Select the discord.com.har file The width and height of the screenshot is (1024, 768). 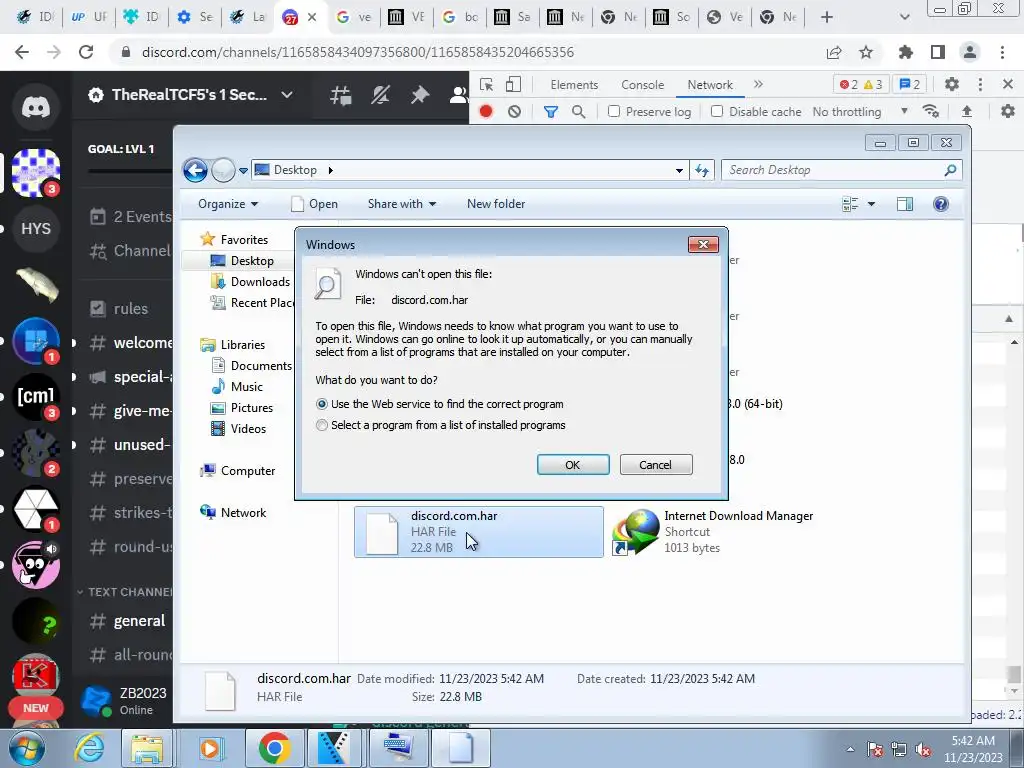pyautogui.click(x=479, y=532)
